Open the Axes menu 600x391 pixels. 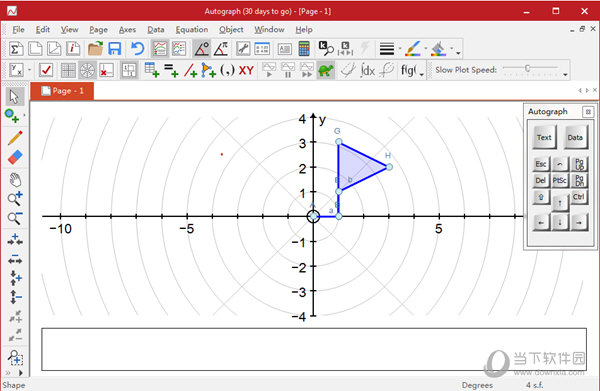coord(127,29)
